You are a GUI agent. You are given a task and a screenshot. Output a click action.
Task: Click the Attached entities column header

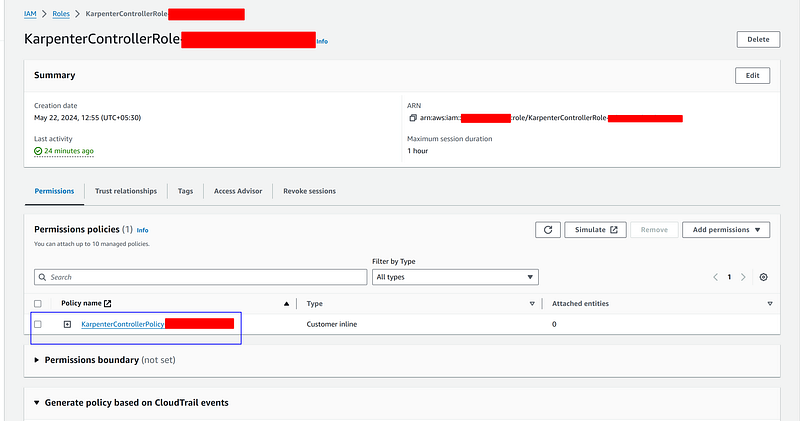coord(580,304)
